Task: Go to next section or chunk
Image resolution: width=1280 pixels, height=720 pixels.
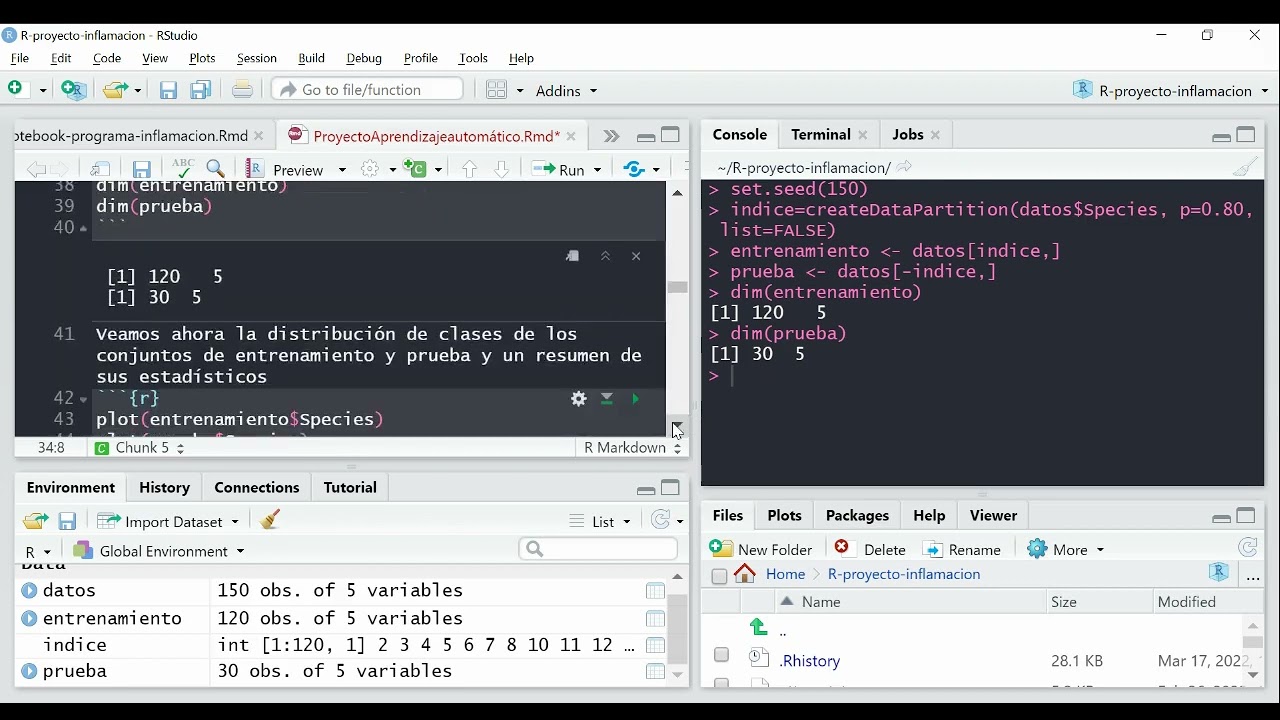Action: (x=502, y=169)
